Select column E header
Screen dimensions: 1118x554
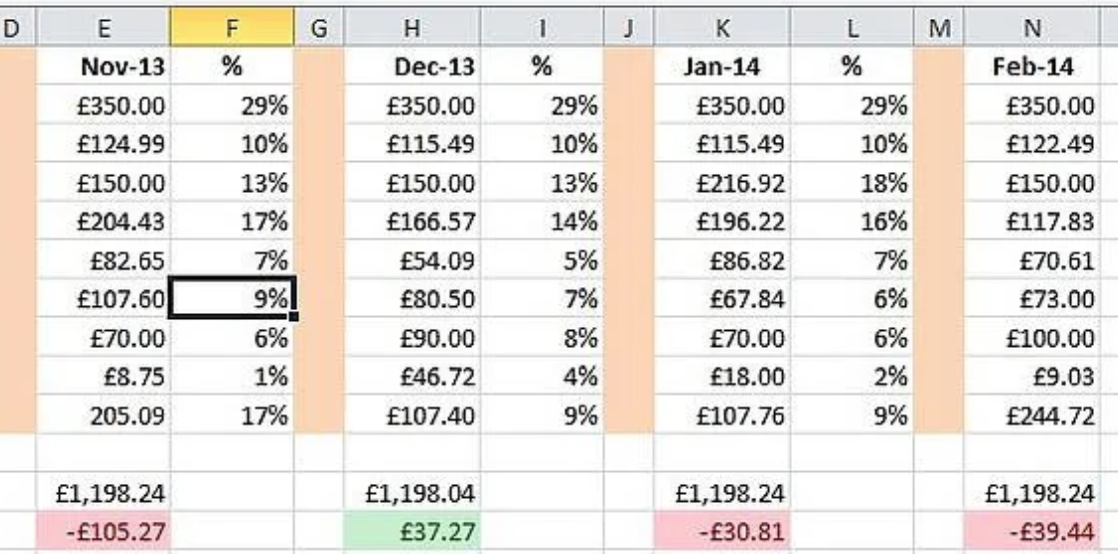103,28
